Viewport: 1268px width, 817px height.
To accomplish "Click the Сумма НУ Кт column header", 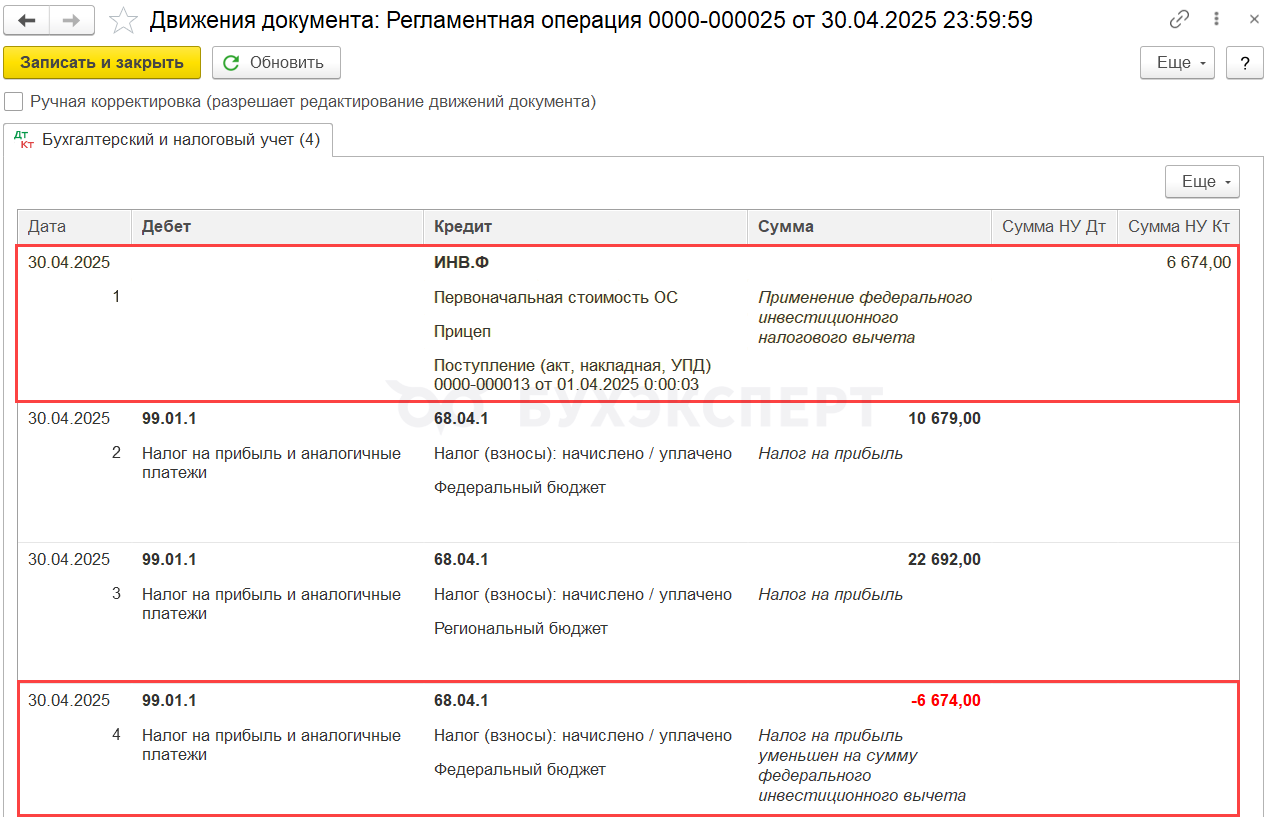I will click(1179, 226).
